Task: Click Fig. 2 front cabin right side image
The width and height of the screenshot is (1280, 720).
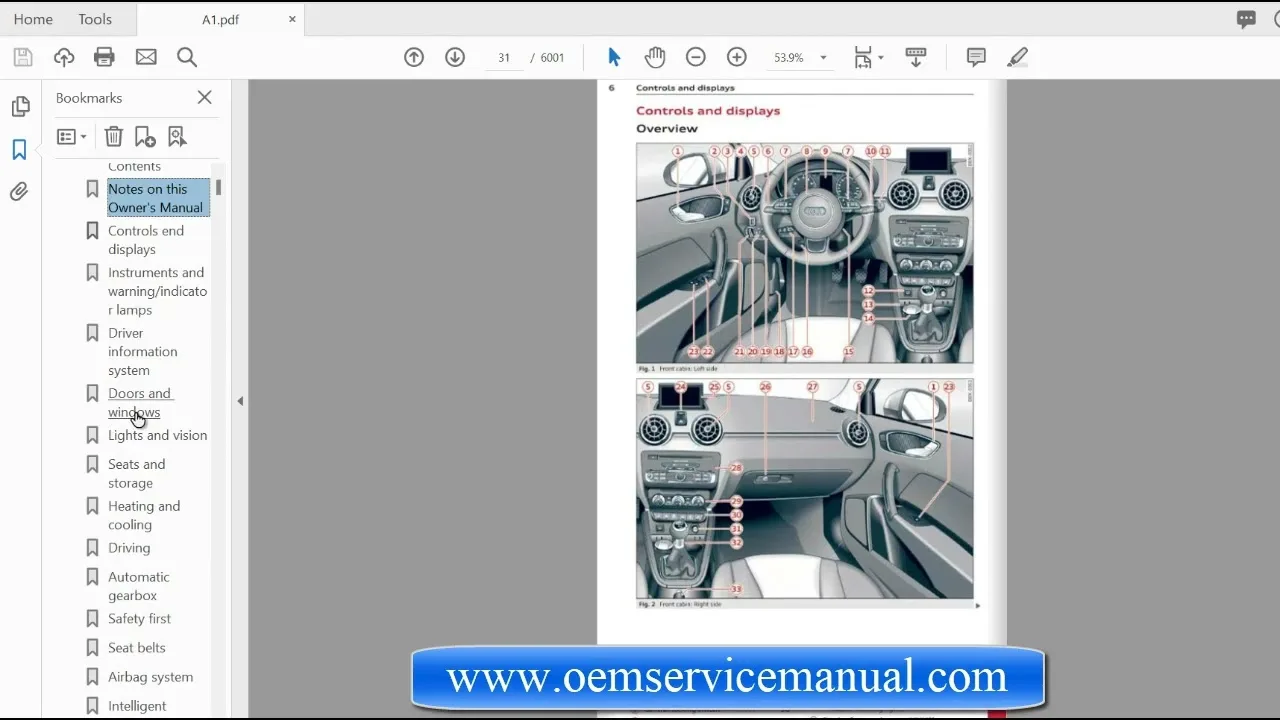Action: pos(804,489)
